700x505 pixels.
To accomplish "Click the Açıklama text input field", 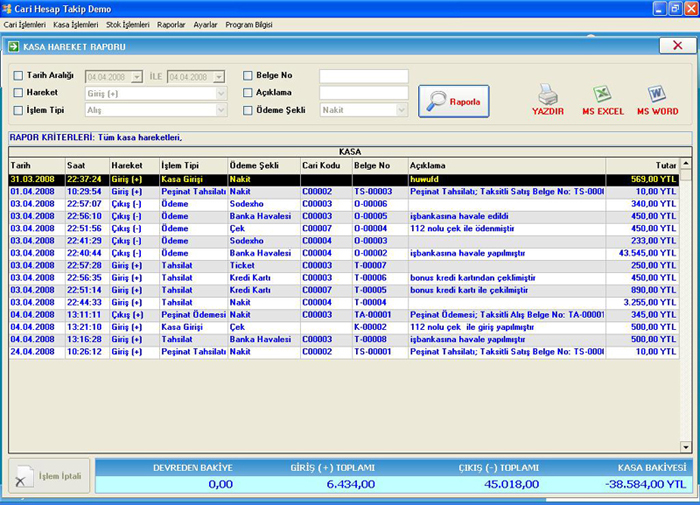I will (x=363, y=93).
